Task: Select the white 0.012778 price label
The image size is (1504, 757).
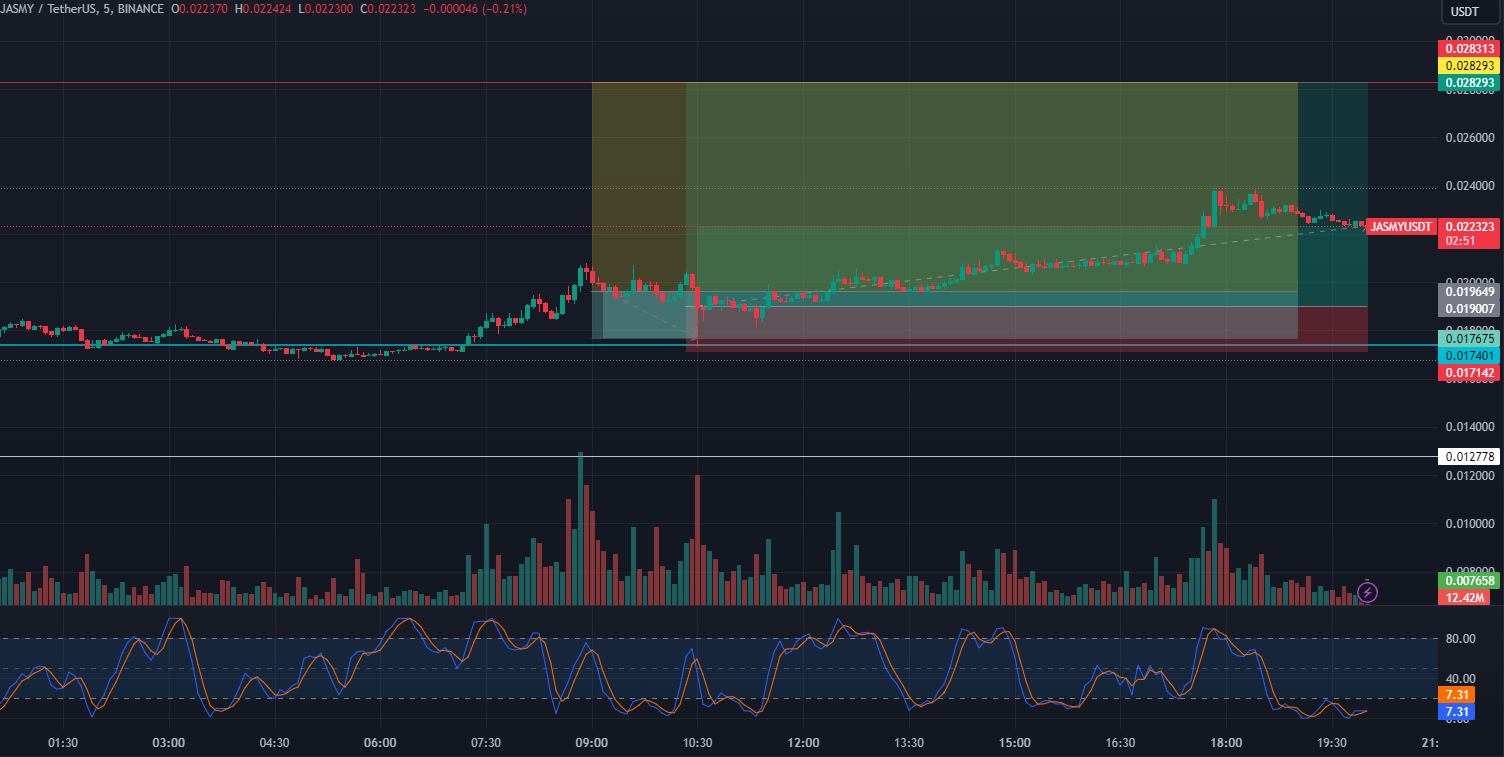Action: tap(1468, 457)
